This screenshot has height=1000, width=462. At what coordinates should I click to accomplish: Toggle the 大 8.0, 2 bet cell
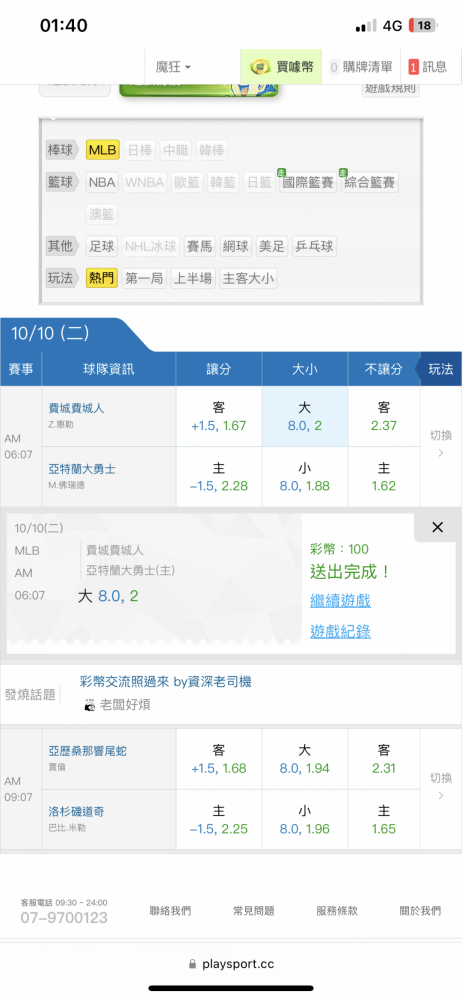pyautogui.click(x=305, y=416)
